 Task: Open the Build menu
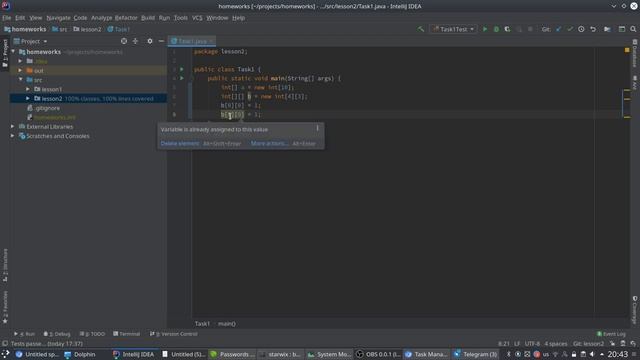coord(148,18)
